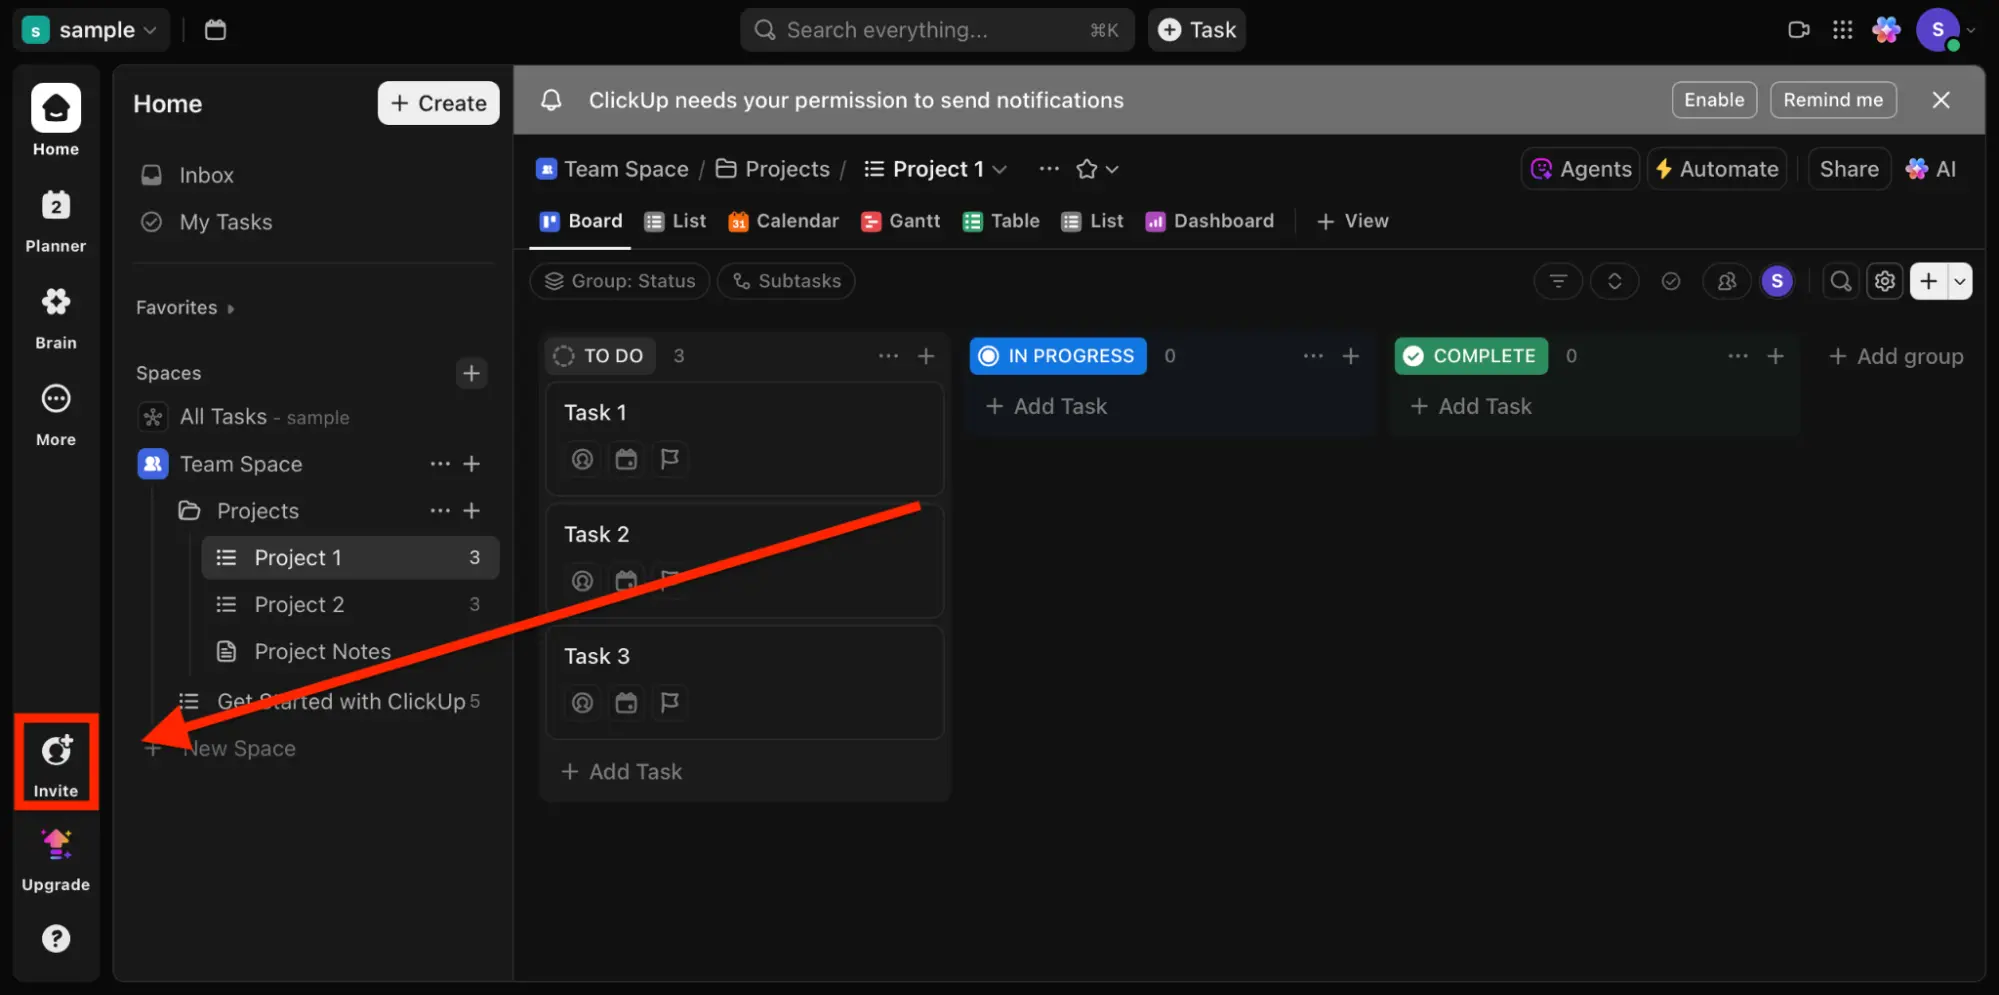Open ClickUp AI colorful icon in top bar
Image resolution: width=1999 pixels, height=995 pixels.
point(1886,30)
